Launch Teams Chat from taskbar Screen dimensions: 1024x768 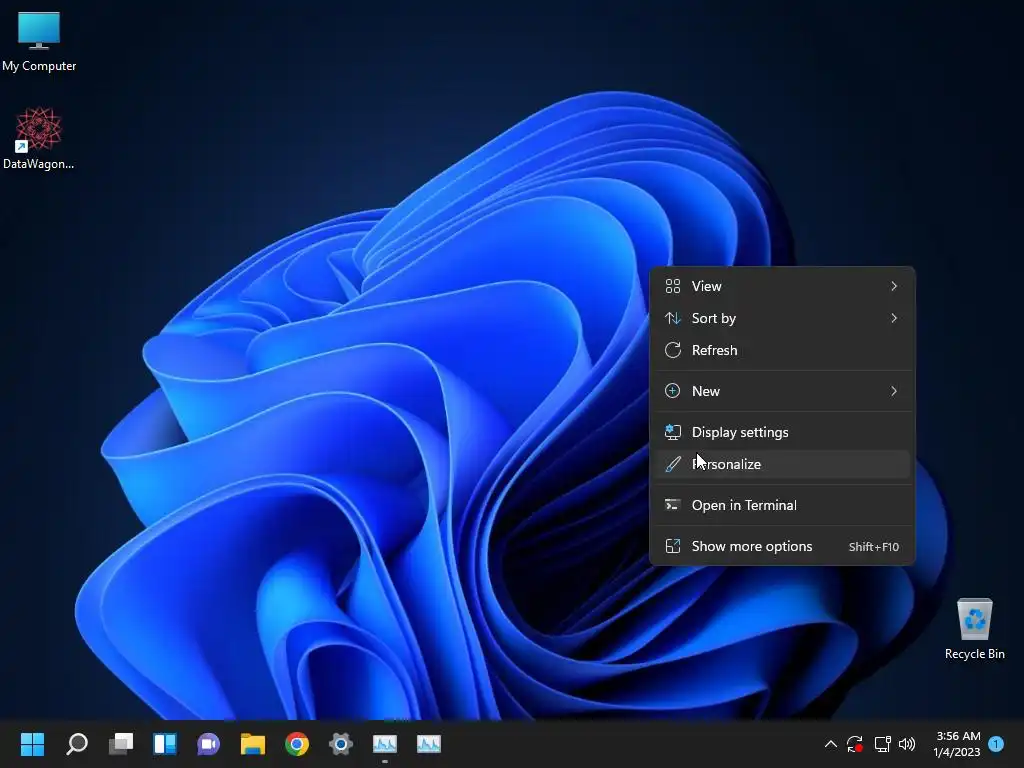tap(209, 744)
